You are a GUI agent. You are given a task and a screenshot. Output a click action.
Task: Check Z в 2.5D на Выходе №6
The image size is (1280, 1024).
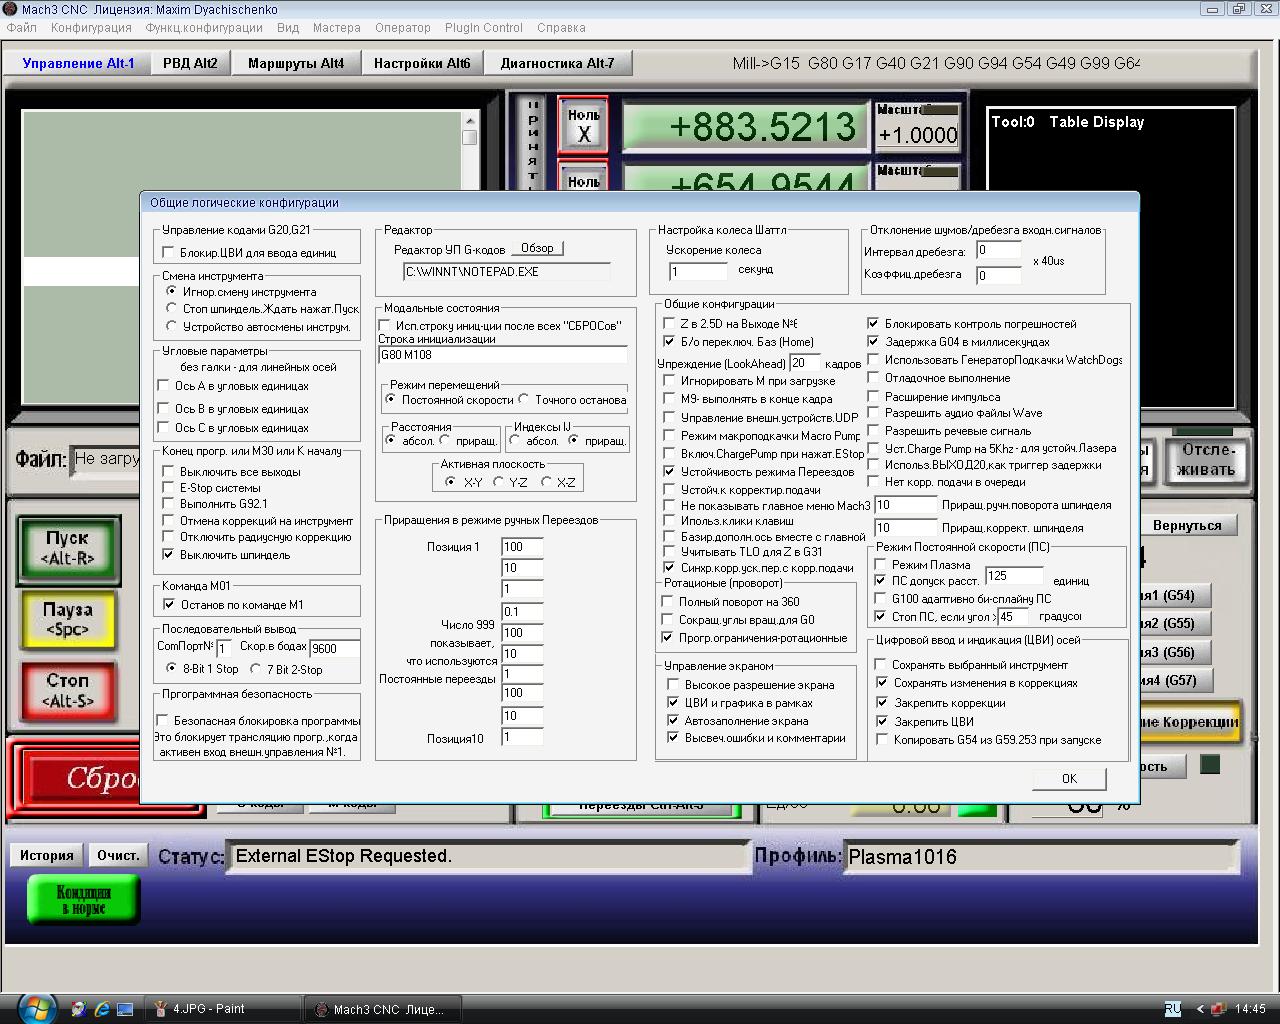coord(670,324)
